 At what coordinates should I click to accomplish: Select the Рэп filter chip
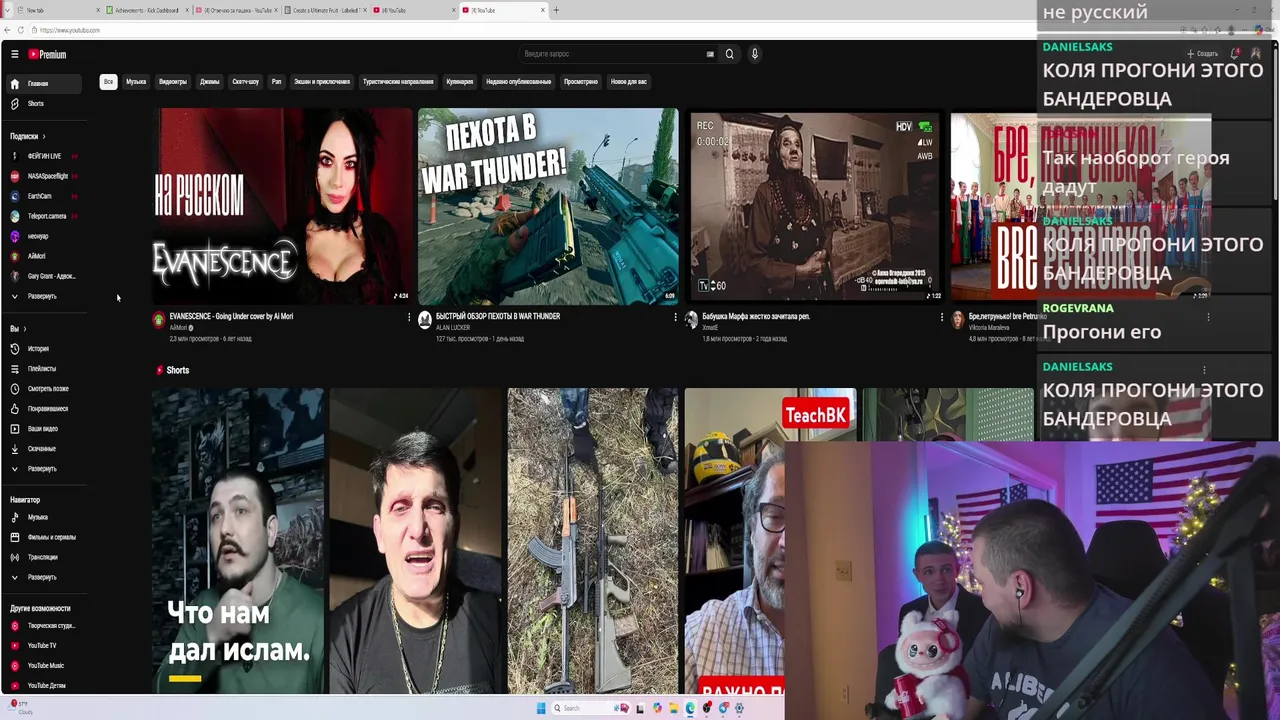click(x=277, y=82)
